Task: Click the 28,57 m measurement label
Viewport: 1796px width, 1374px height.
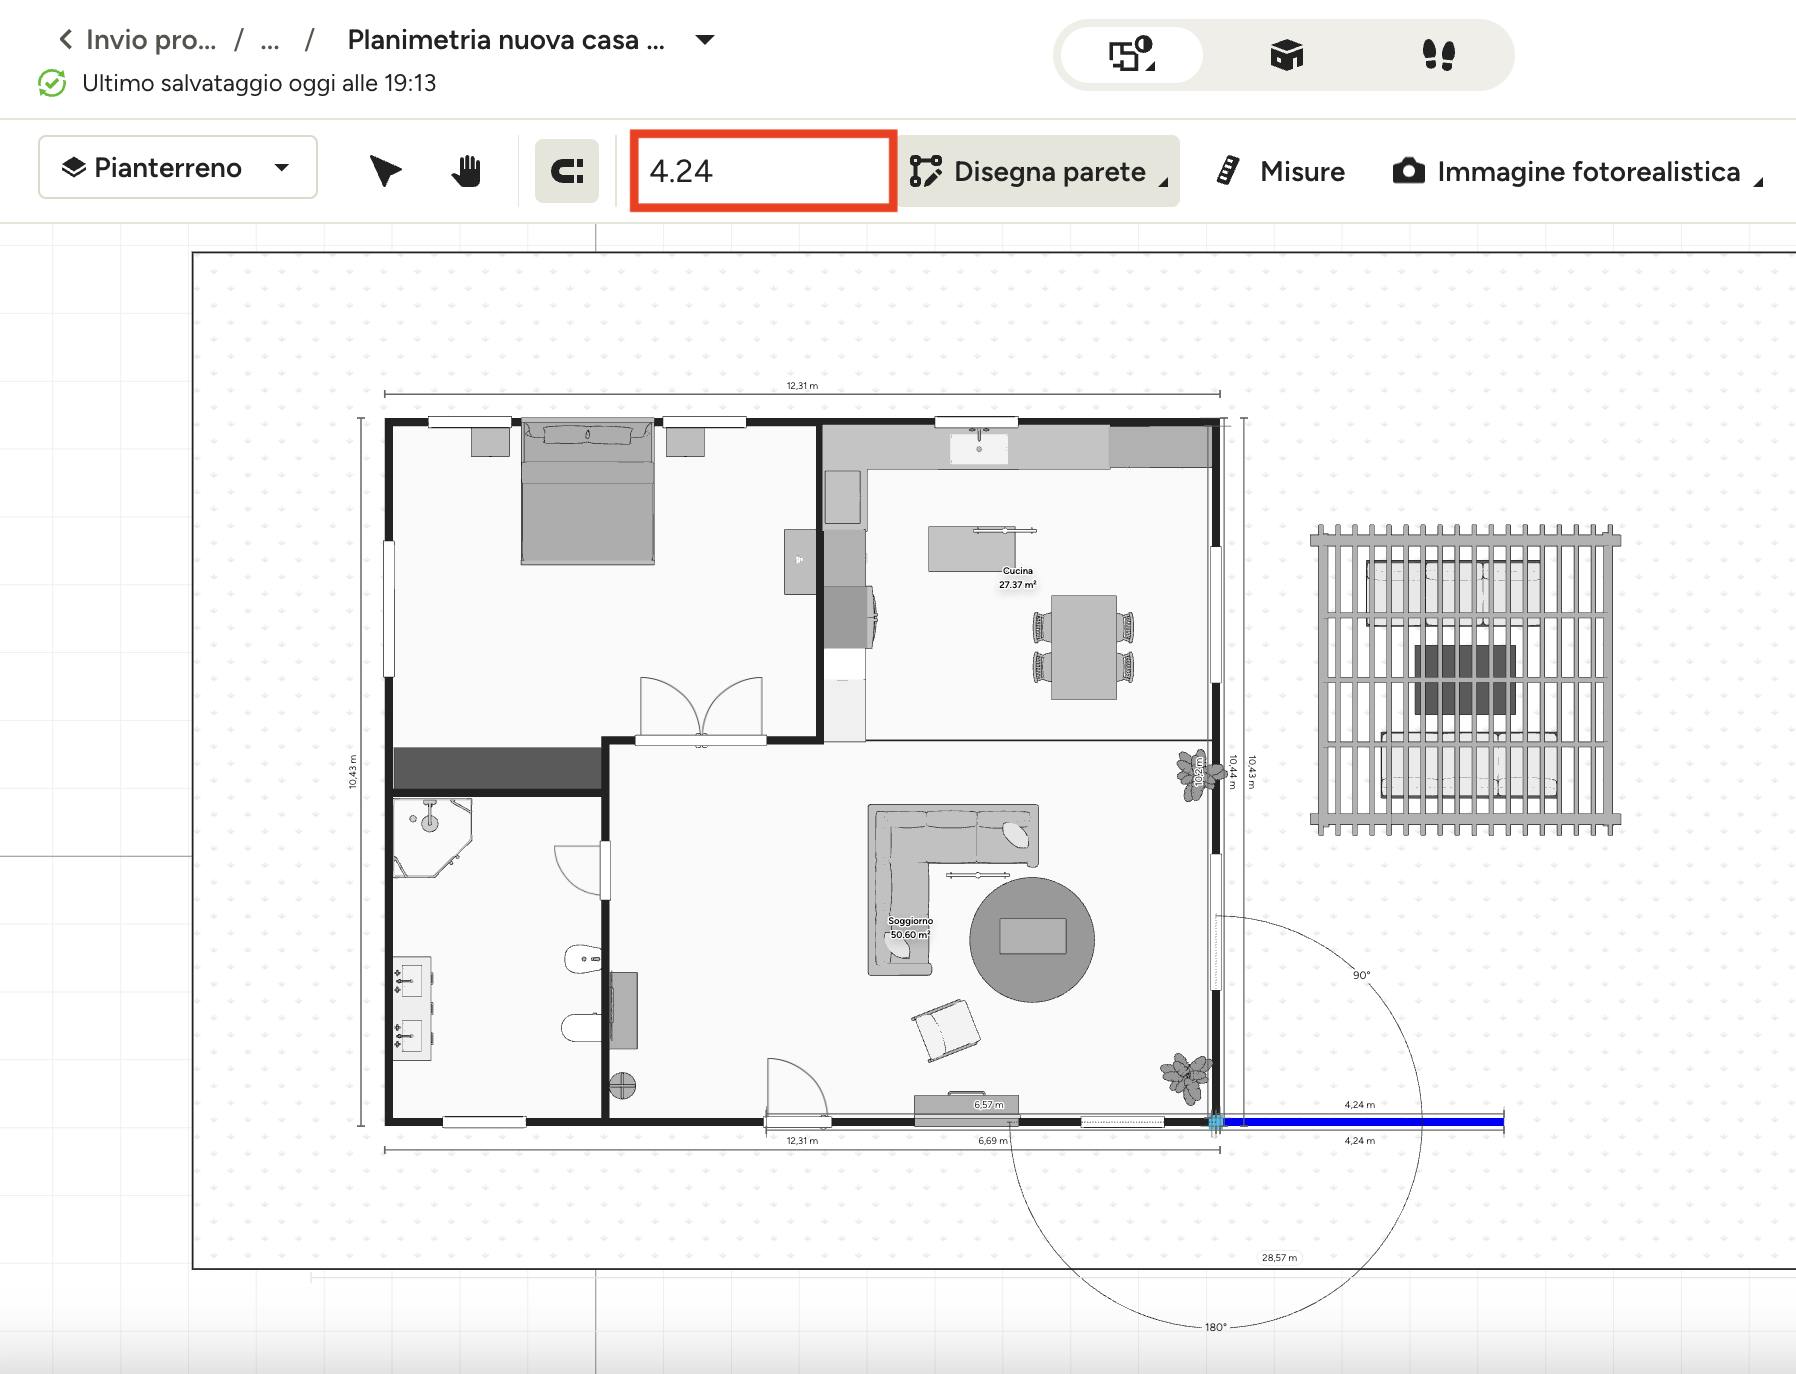Action: [1279, 1258]
